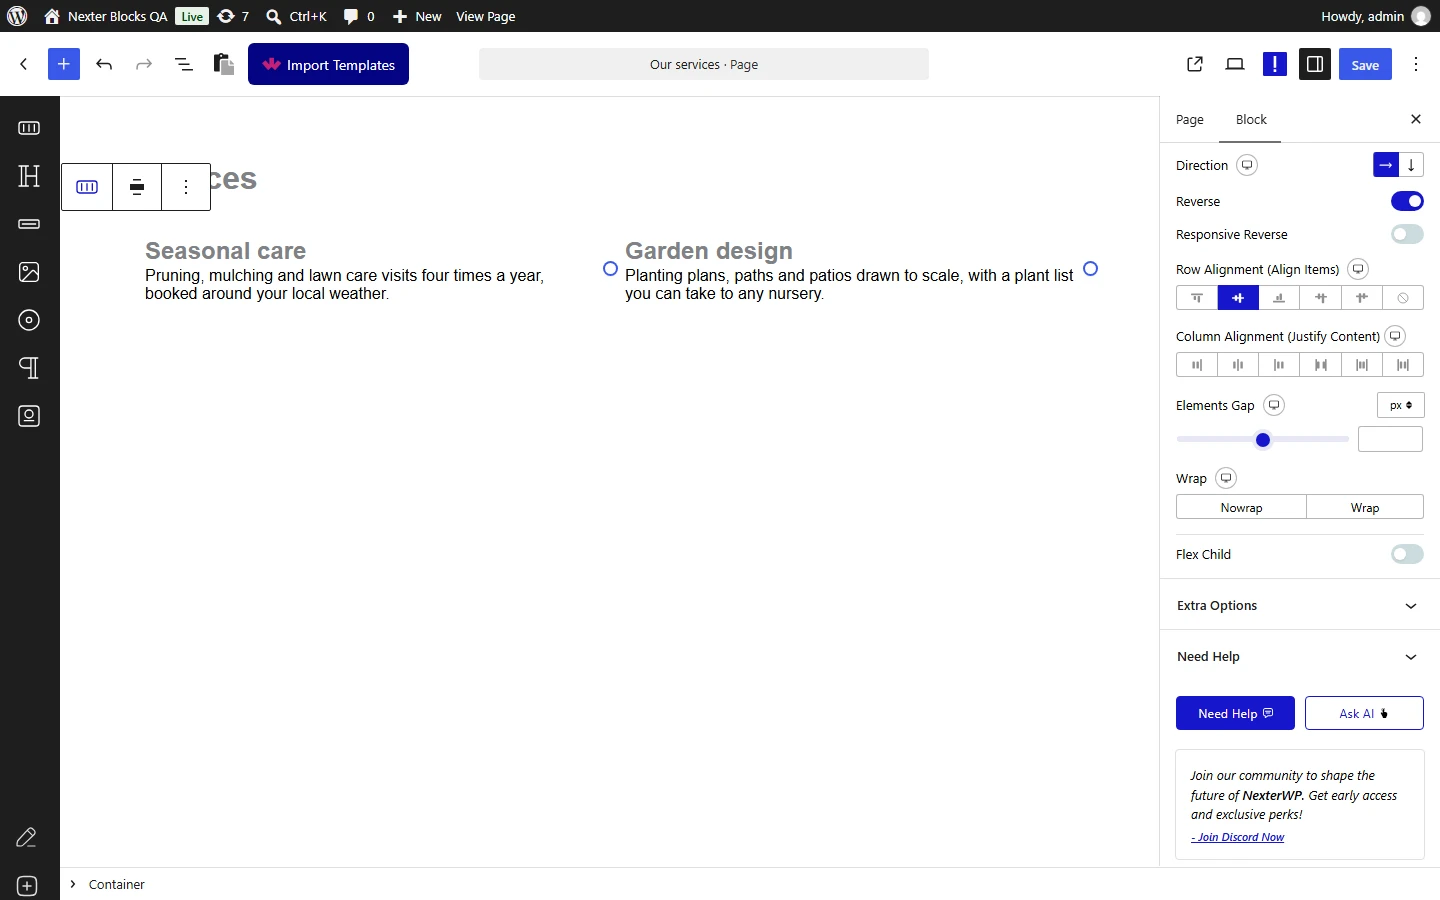Open the New menu in admin bar
Image resolution: width=1440 pixels, height=900 pixels.
pos(417,16)
